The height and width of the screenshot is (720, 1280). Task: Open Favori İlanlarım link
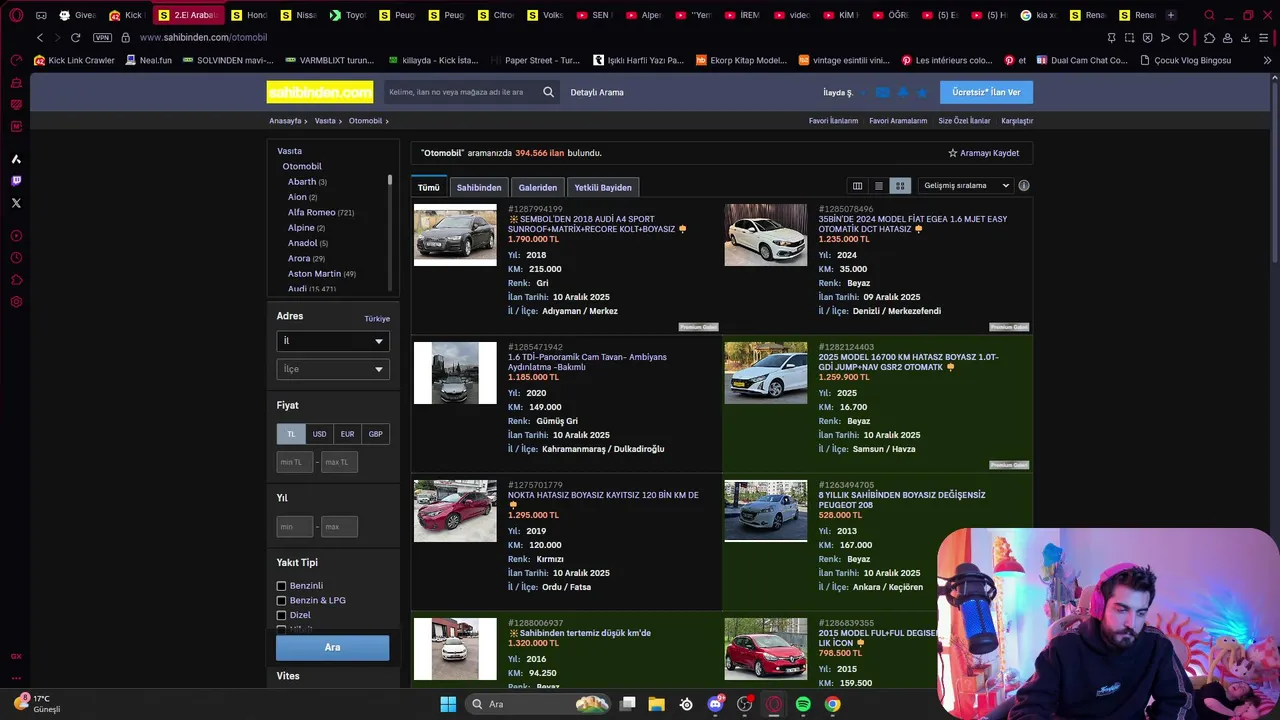[833, 121]
